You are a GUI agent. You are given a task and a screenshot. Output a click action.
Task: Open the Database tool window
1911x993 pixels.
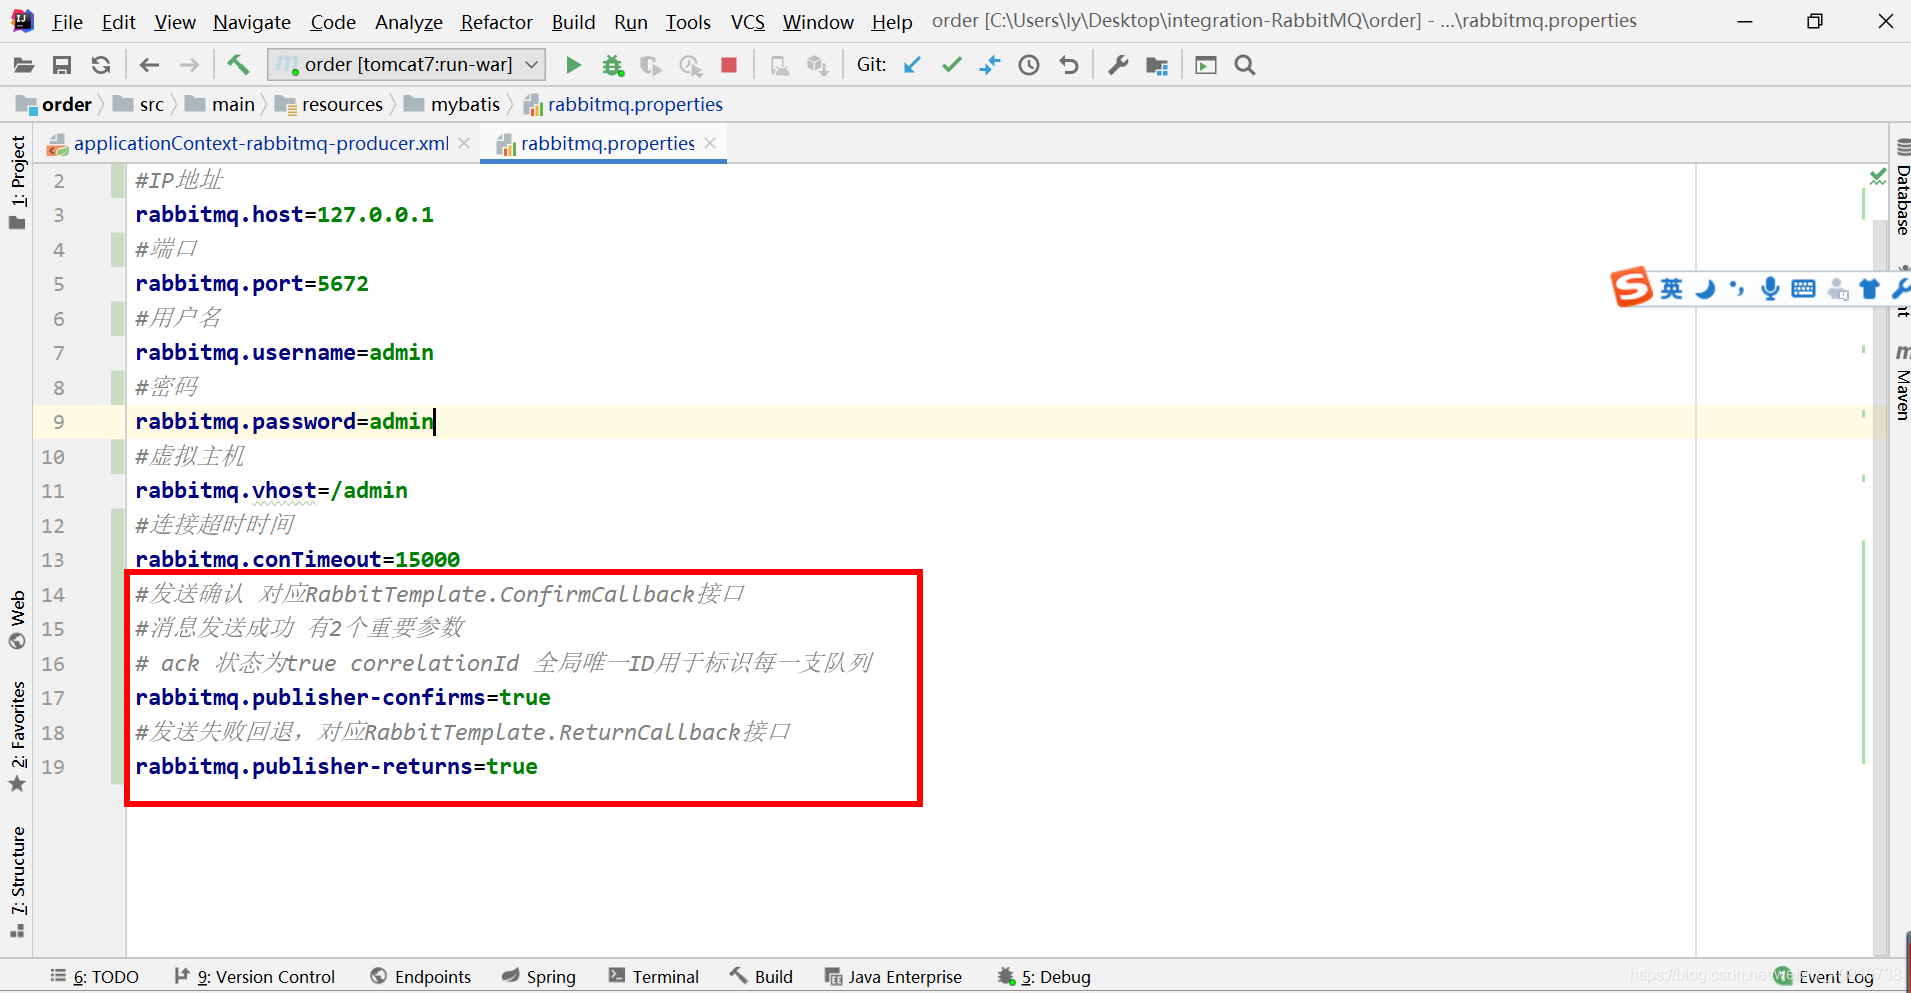pyautogui.click(x=1902, y=188)
